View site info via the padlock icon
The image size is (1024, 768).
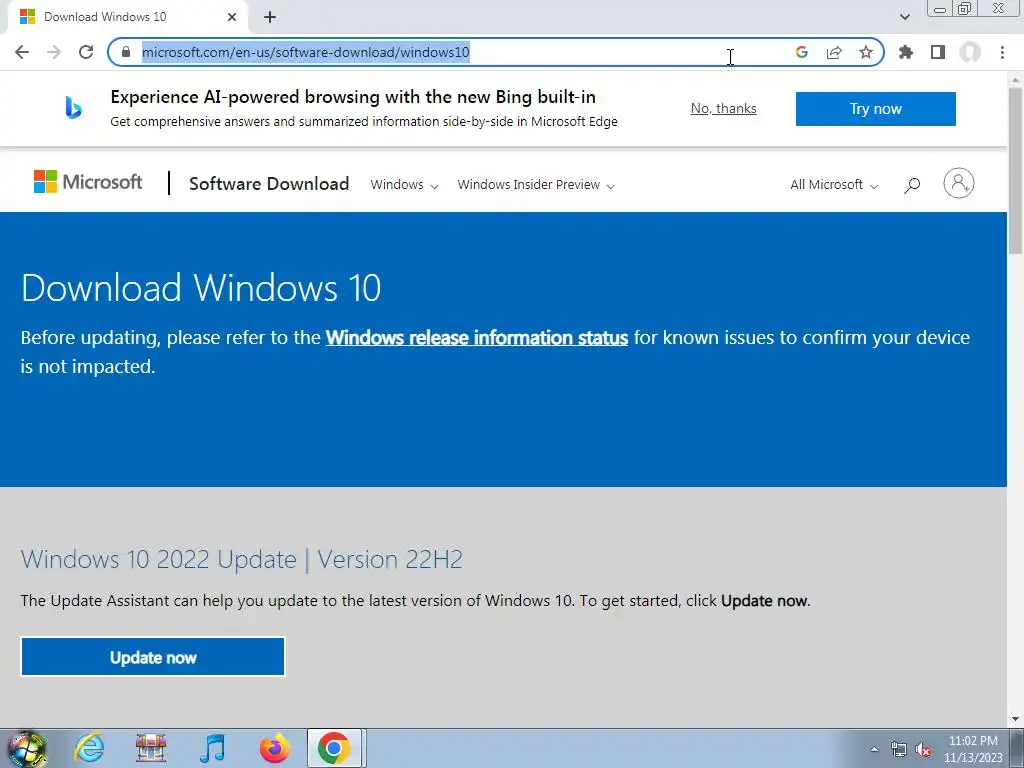click(126, 52)
